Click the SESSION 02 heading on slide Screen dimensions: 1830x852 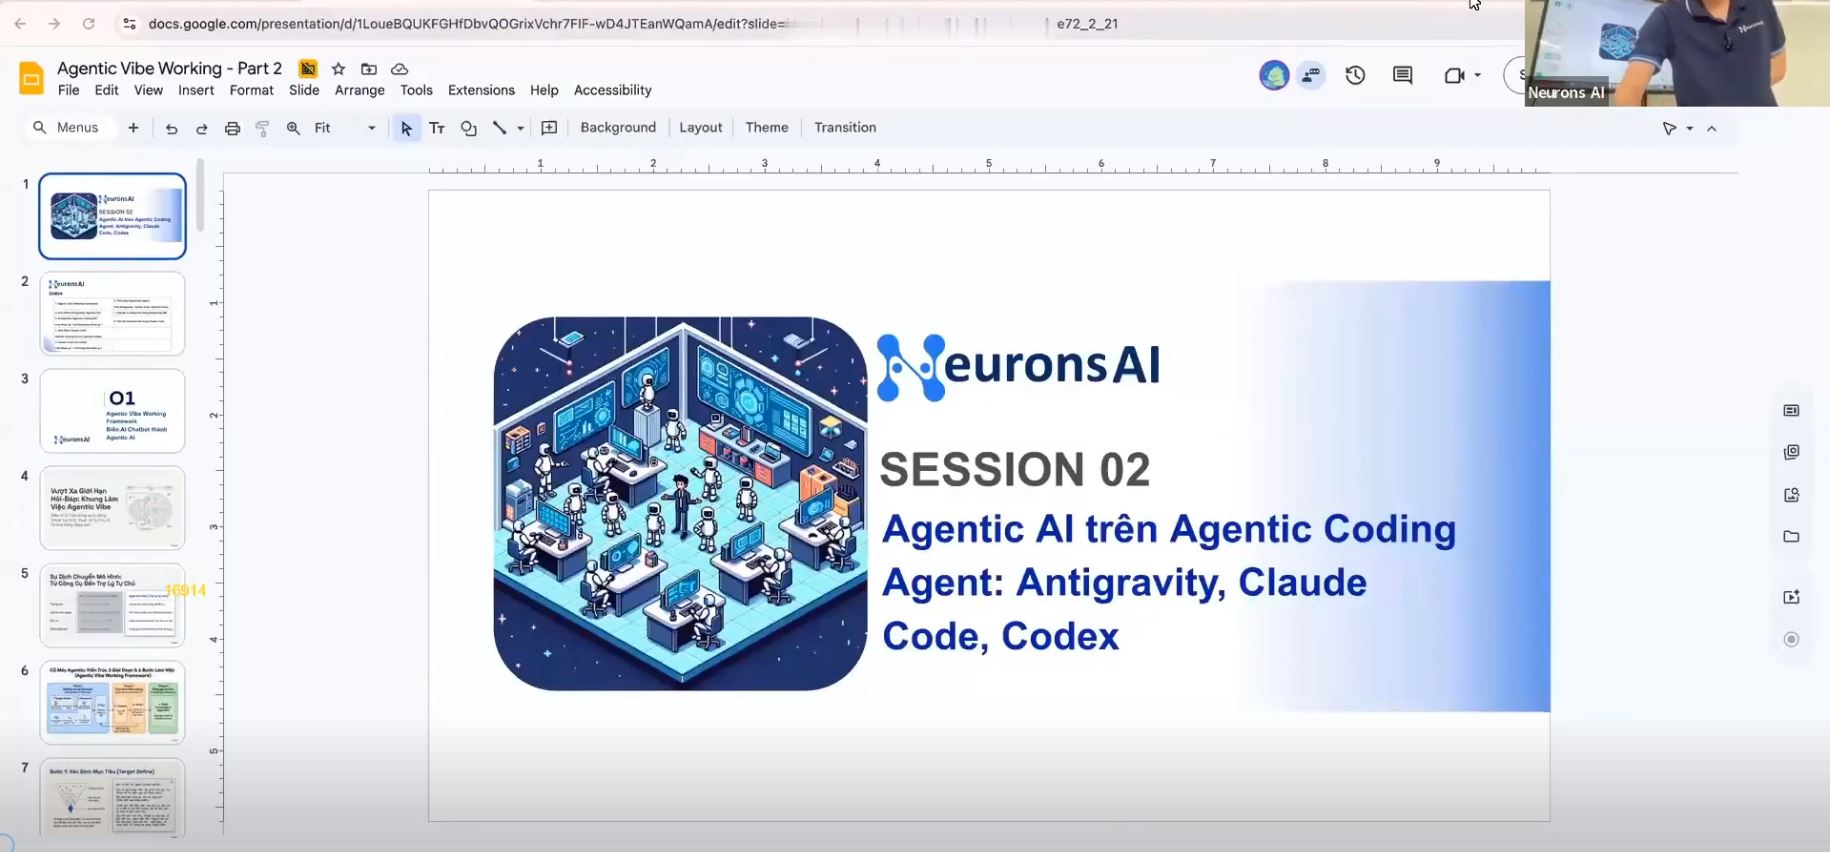[1014, 469]
